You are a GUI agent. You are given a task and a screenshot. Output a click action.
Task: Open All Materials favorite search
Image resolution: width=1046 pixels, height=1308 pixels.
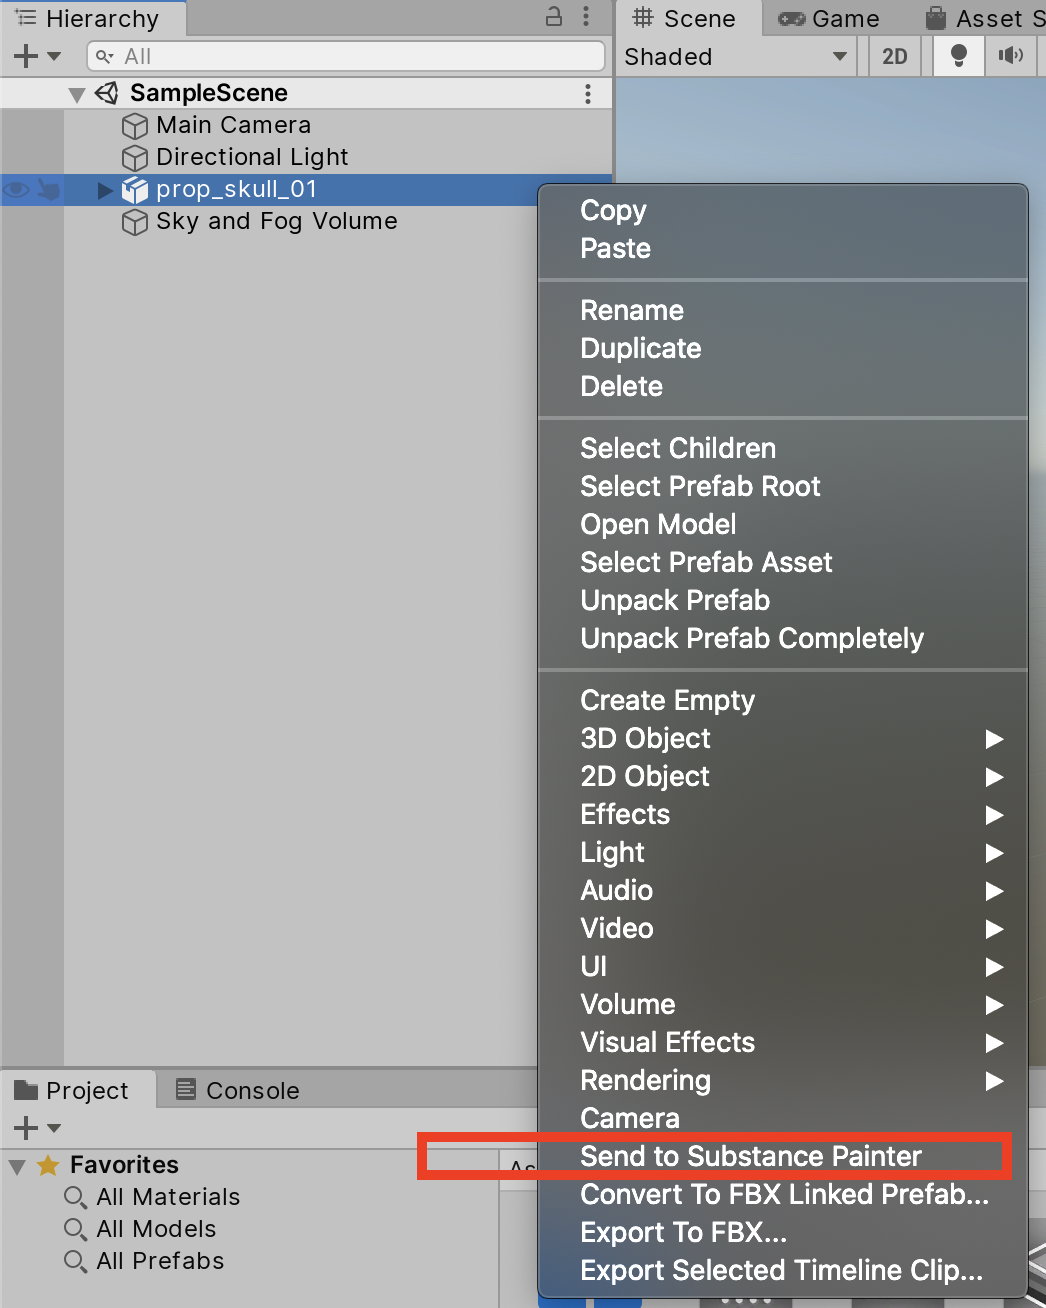pyautogui.click(x=167, y=1197)
